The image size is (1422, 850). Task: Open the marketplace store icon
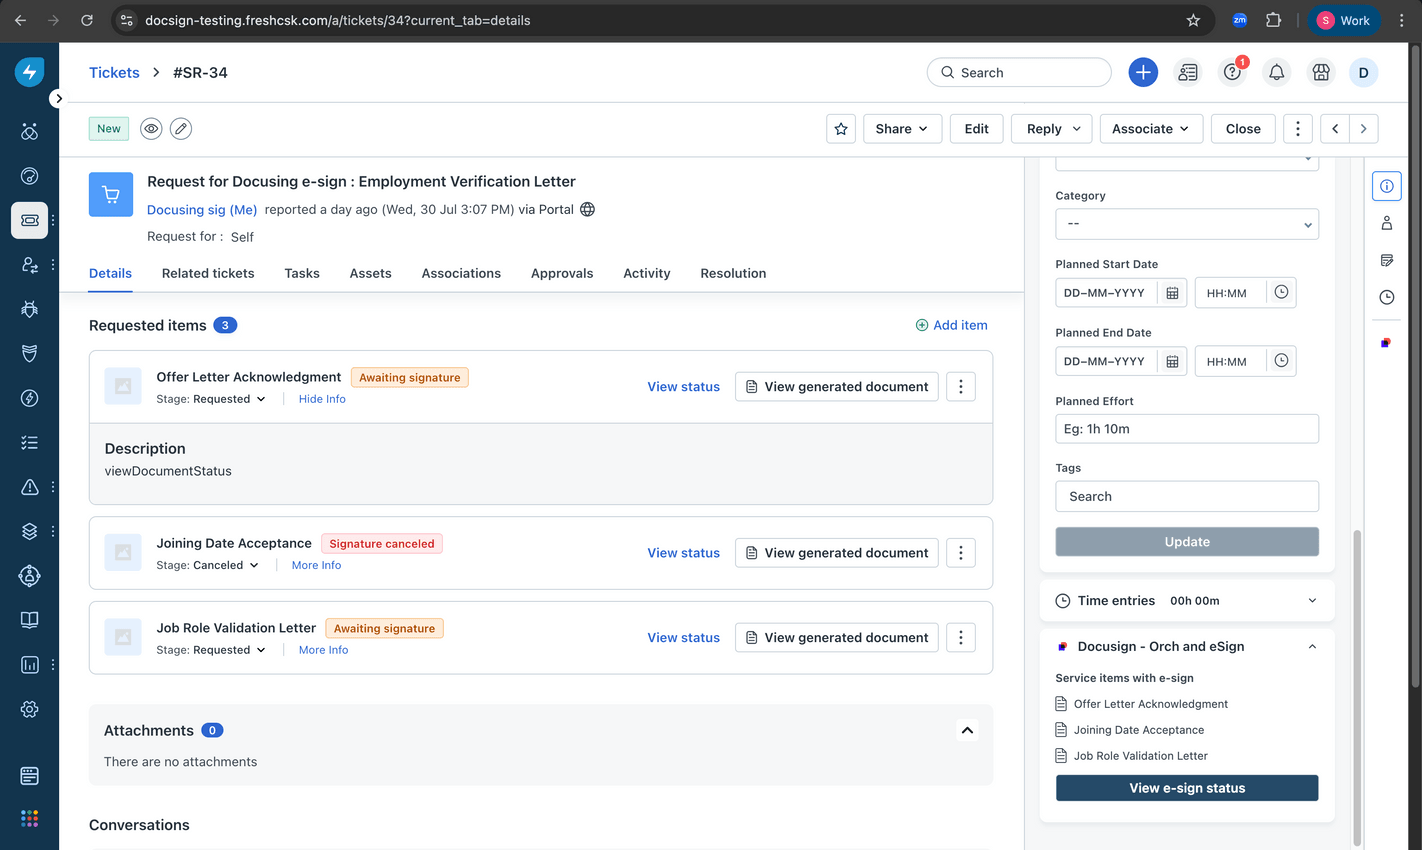[x=1321, y=72]
